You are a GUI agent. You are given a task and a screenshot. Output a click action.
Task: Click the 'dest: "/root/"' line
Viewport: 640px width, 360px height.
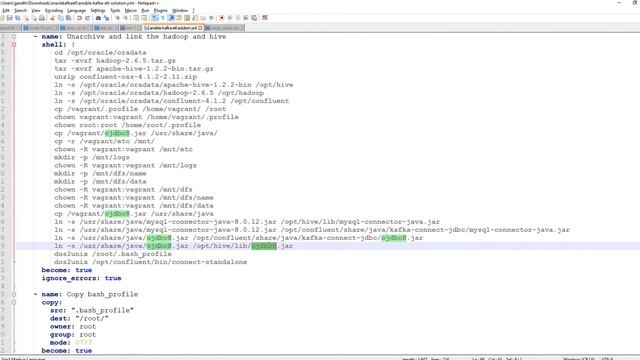click(79, 318)
